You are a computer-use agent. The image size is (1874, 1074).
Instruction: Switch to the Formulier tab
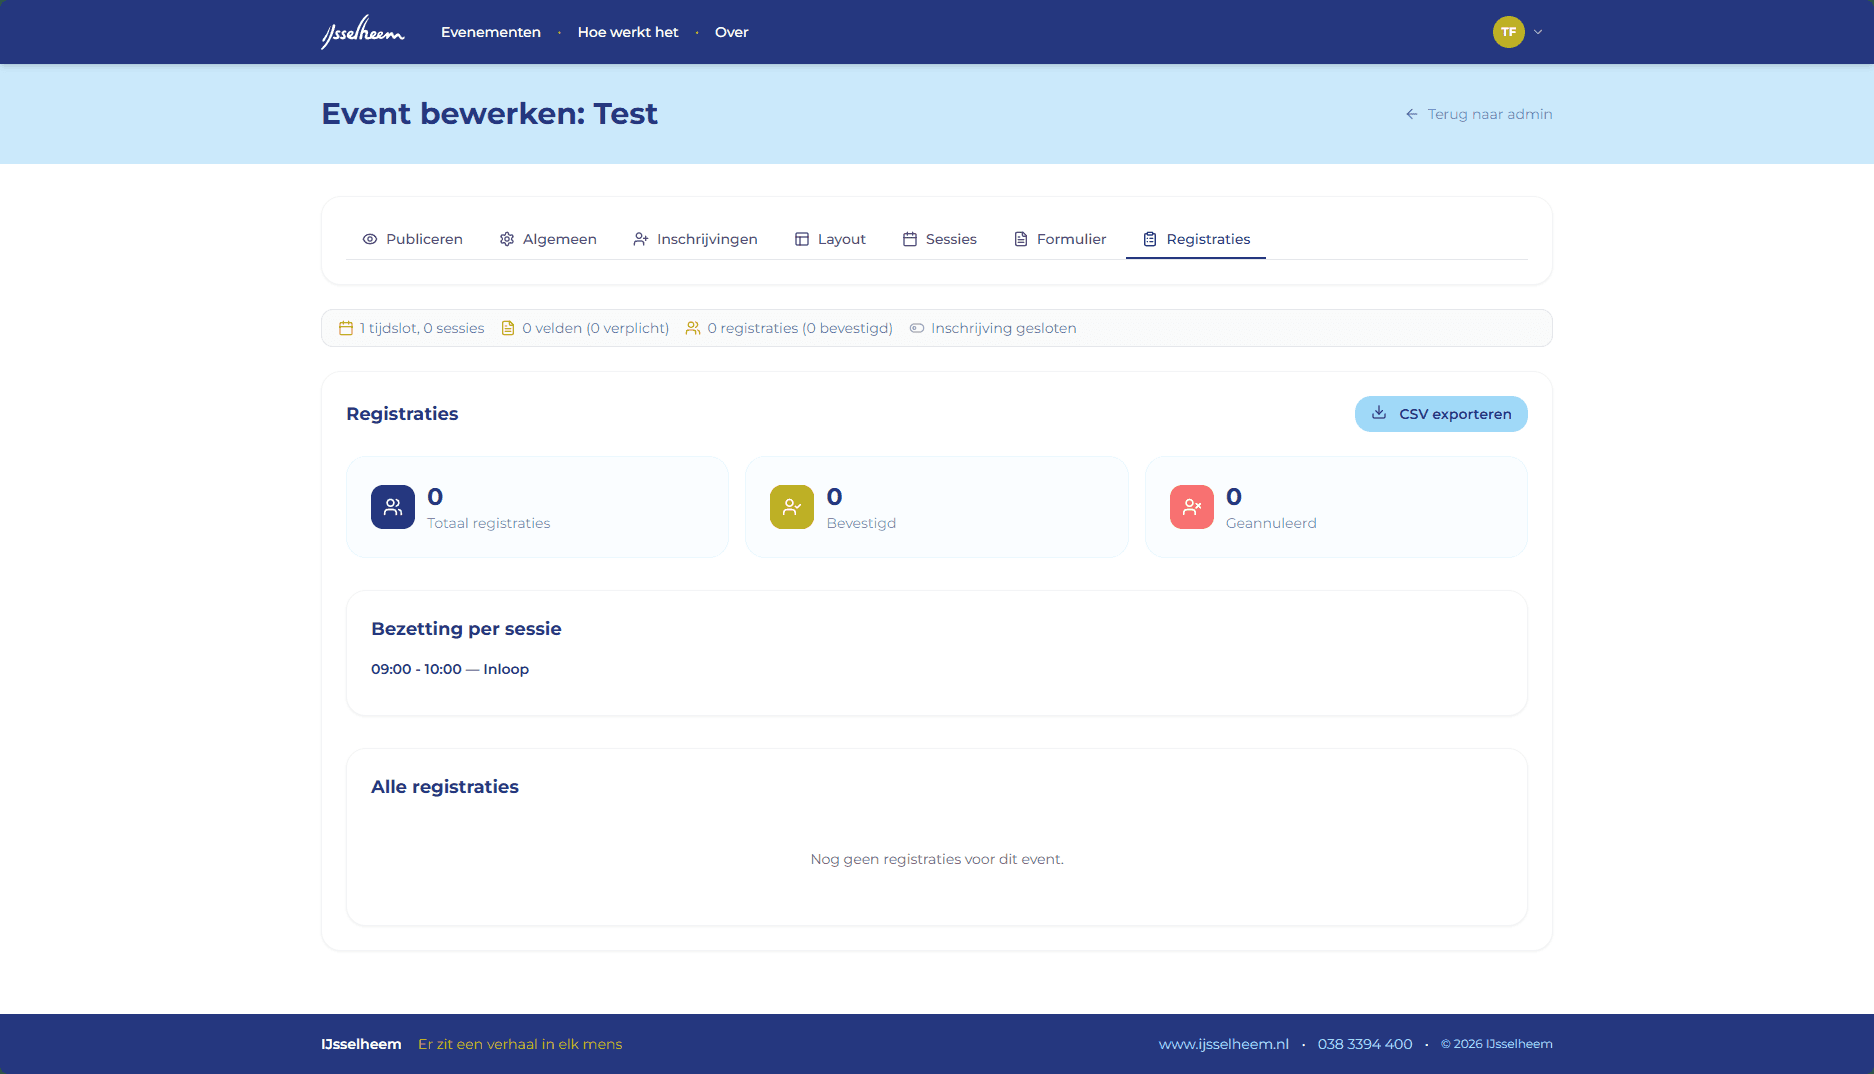pyautogui.click(x=1060, y=239)
